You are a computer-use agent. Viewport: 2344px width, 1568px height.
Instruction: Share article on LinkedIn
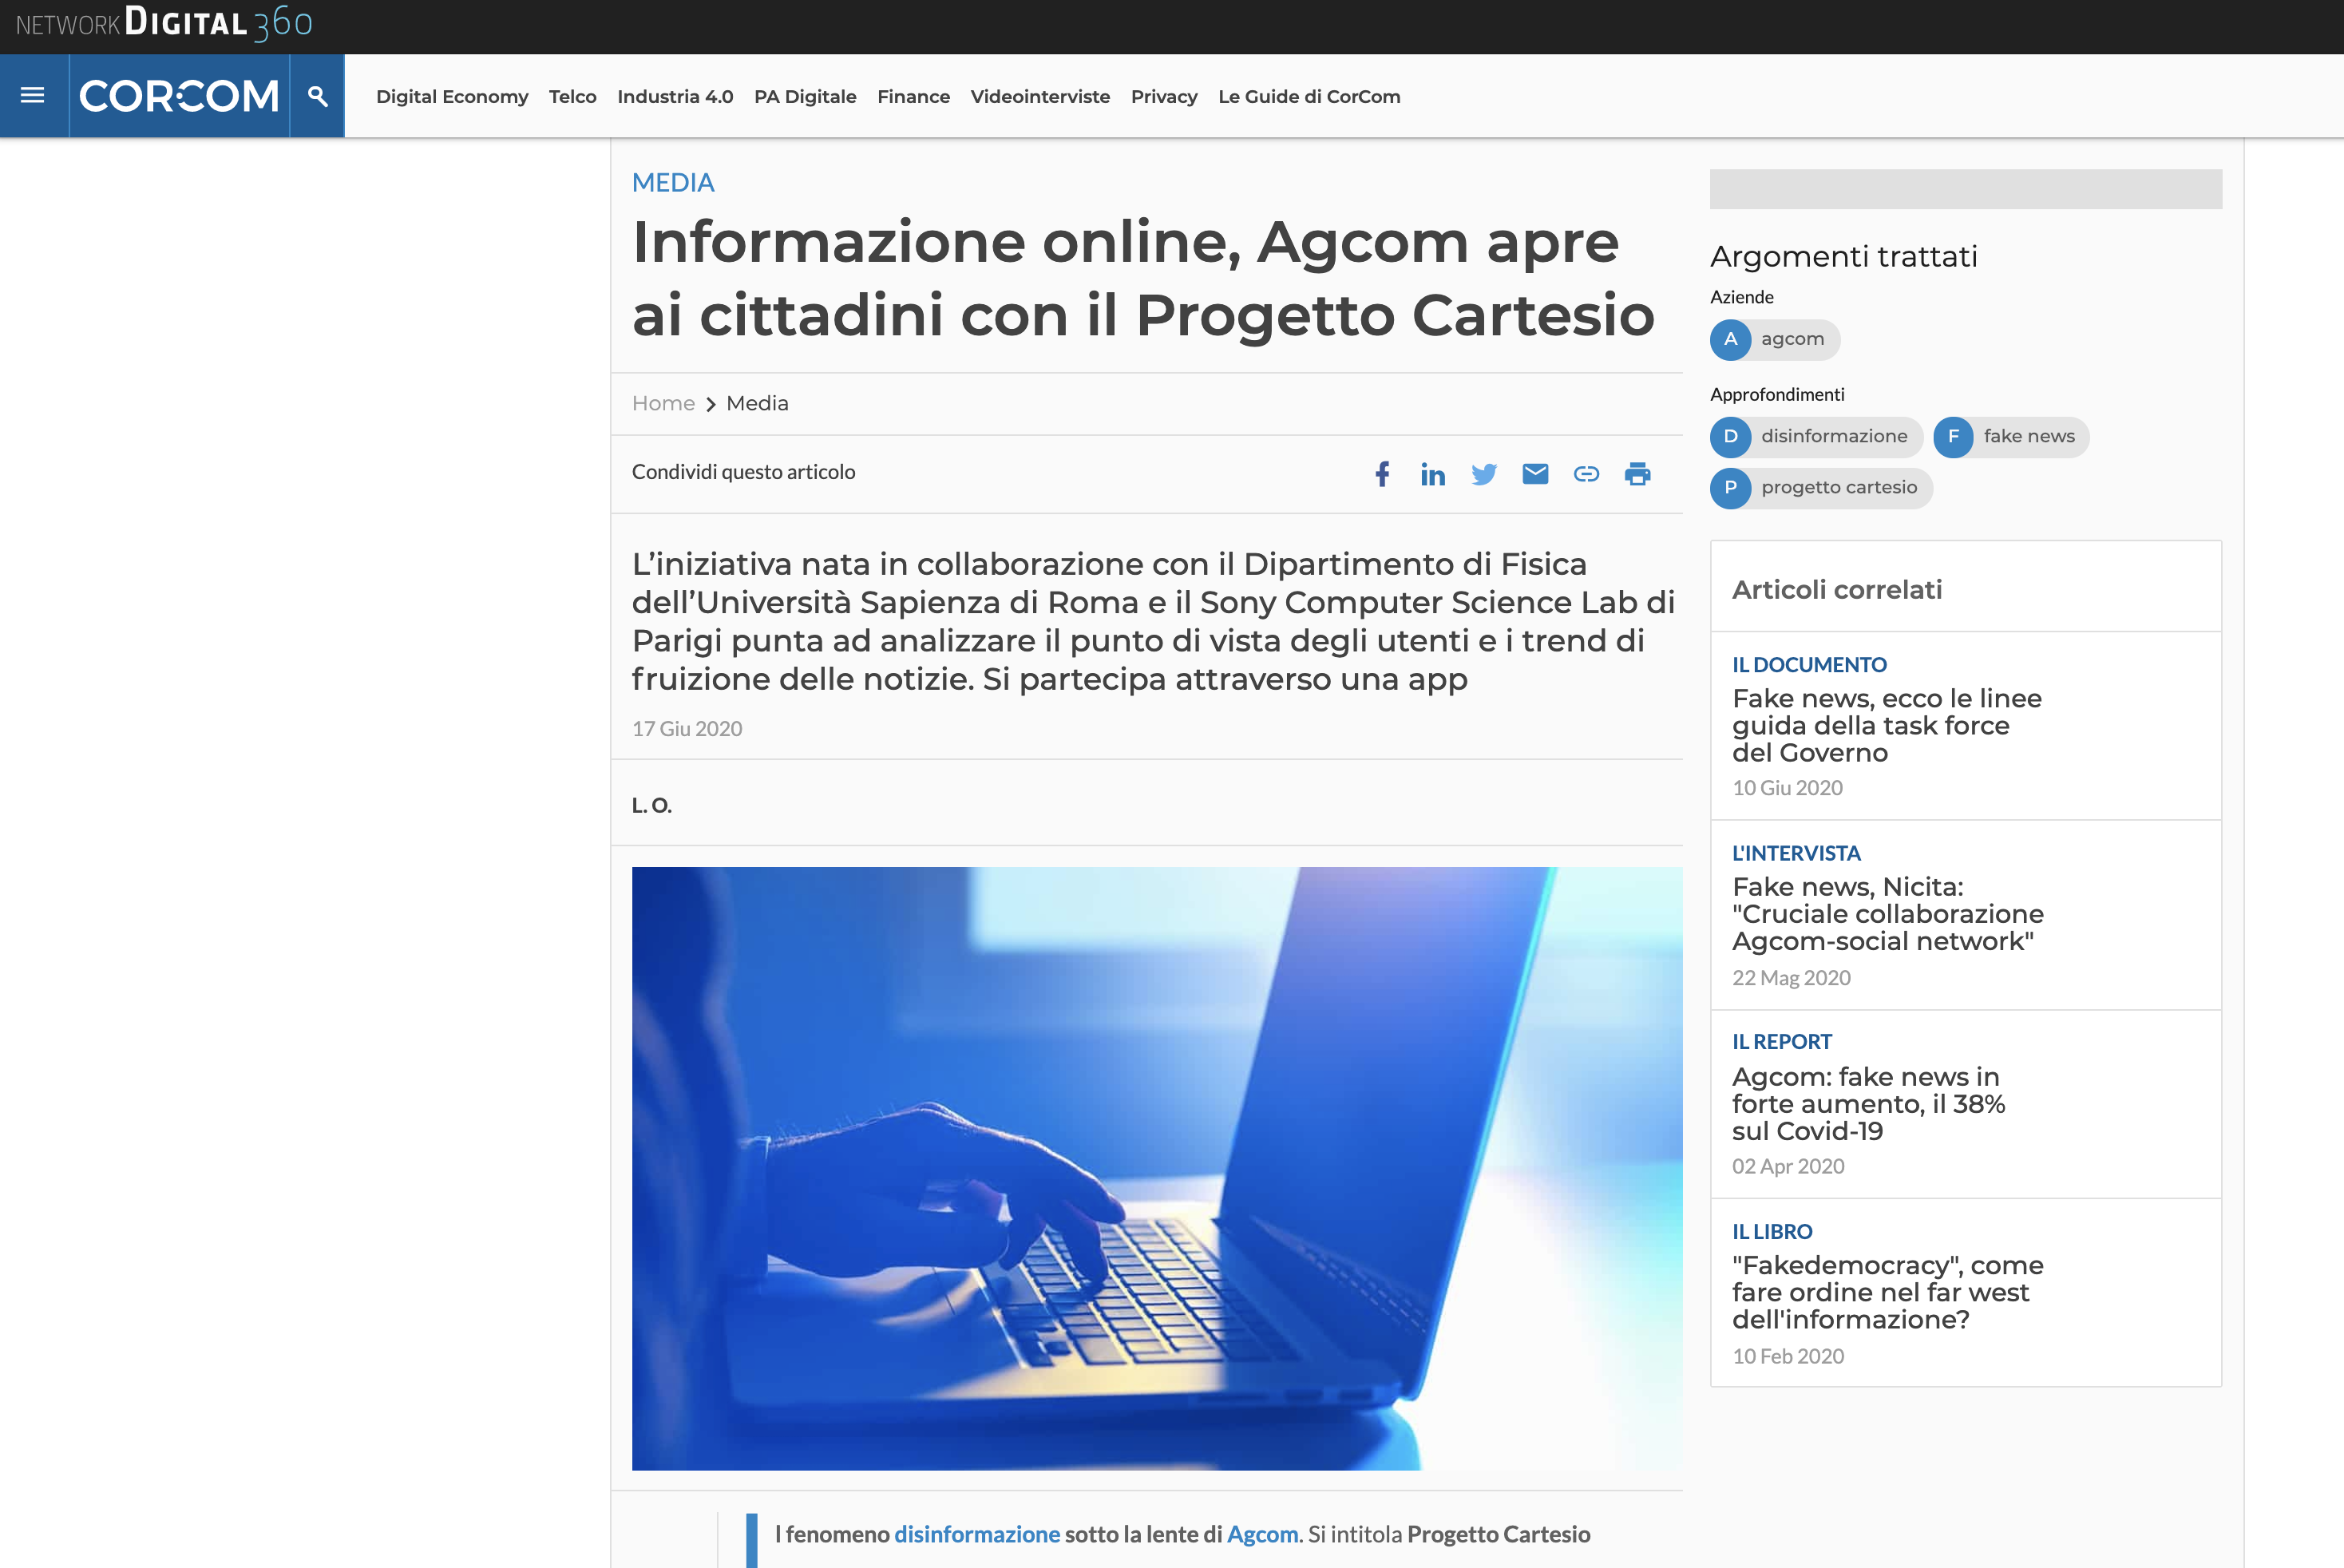pyautogui.click(x=1432, y=474)
